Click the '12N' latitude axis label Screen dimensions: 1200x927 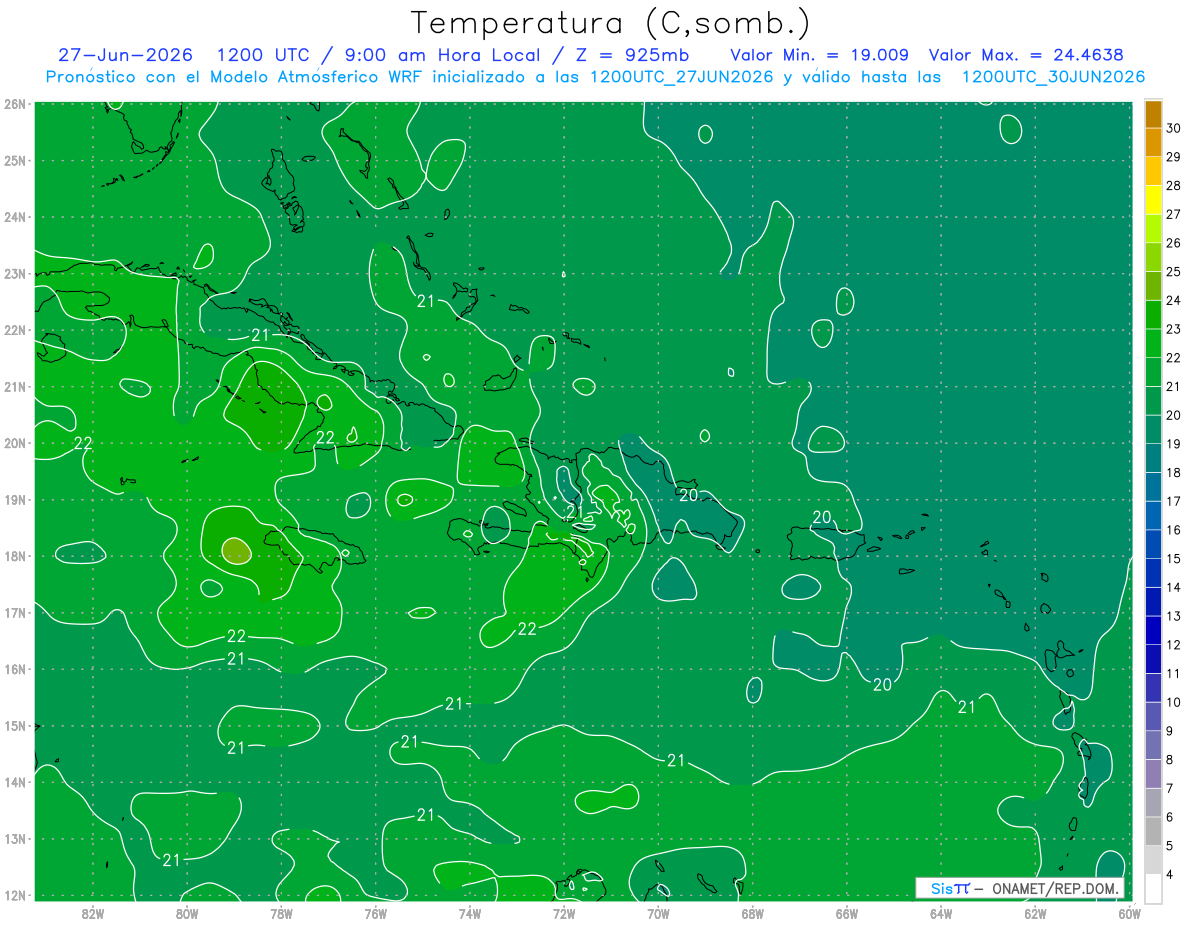coord(15,895)
